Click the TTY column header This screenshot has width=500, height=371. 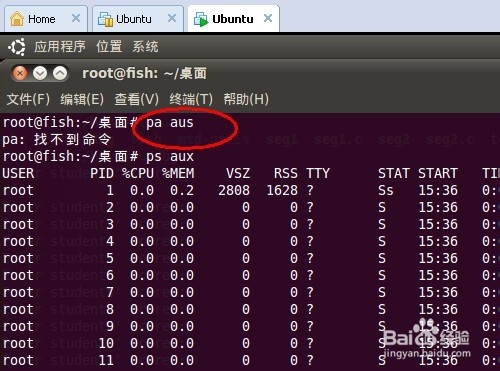pos(318,173)
